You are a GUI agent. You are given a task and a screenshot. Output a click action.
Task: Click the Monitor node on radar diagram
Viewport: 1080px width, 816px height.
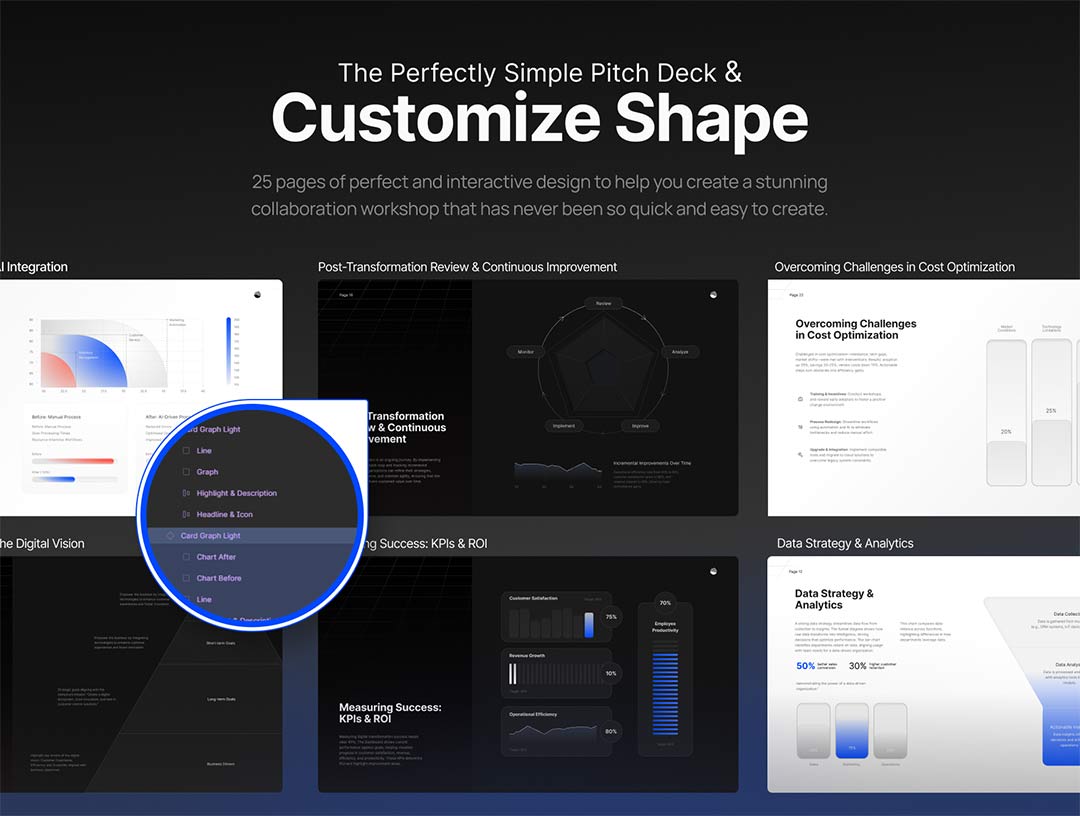click(526, 352)
